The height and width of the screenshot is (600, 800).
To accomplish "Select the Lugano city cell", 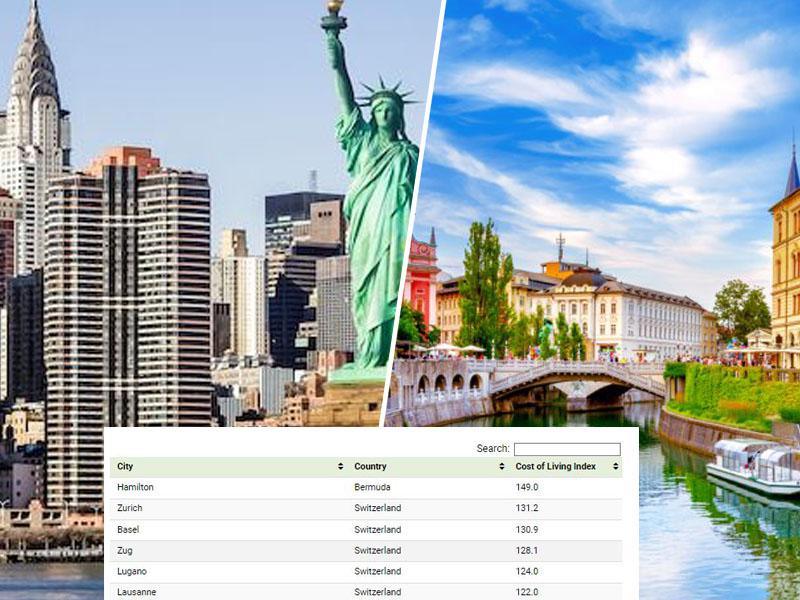I will click(x=132, y=571).
